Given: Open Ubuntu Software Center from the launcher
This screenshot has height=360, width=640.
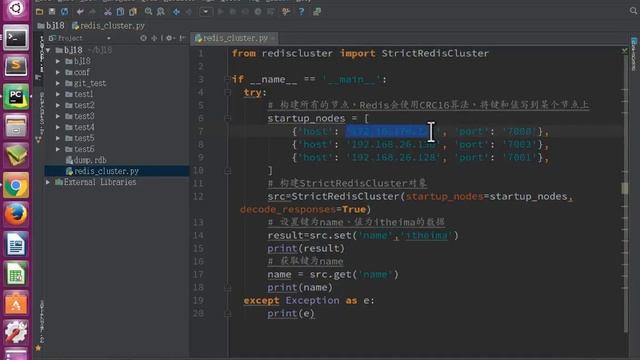Looking at the screenshot, I should [16, 304].
